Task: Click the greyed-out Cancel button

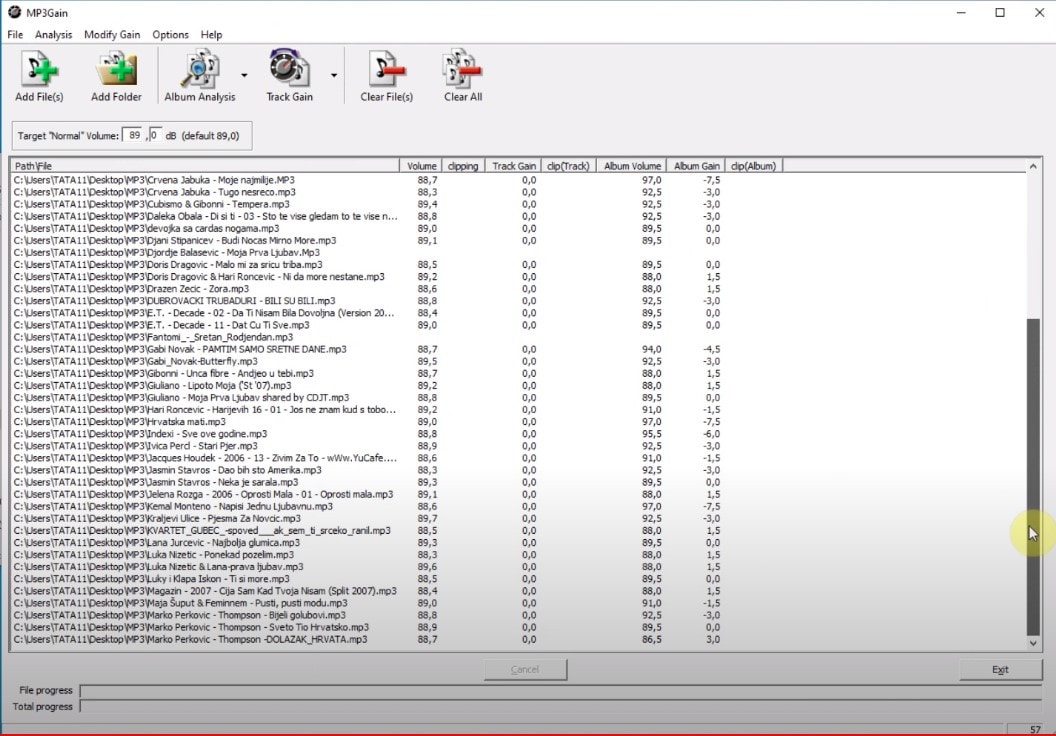Action: [525, 669]
